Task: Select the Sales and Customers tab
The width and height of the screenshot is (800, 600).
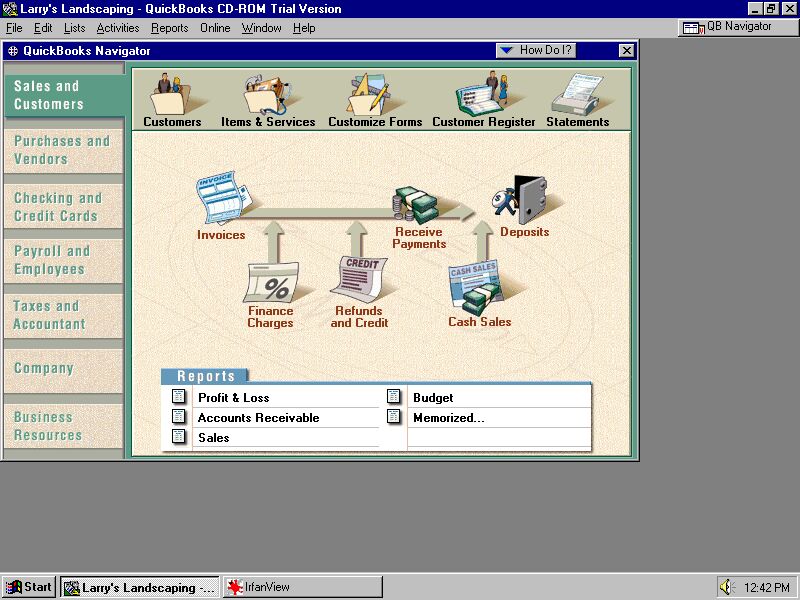Action: (64, 95)
